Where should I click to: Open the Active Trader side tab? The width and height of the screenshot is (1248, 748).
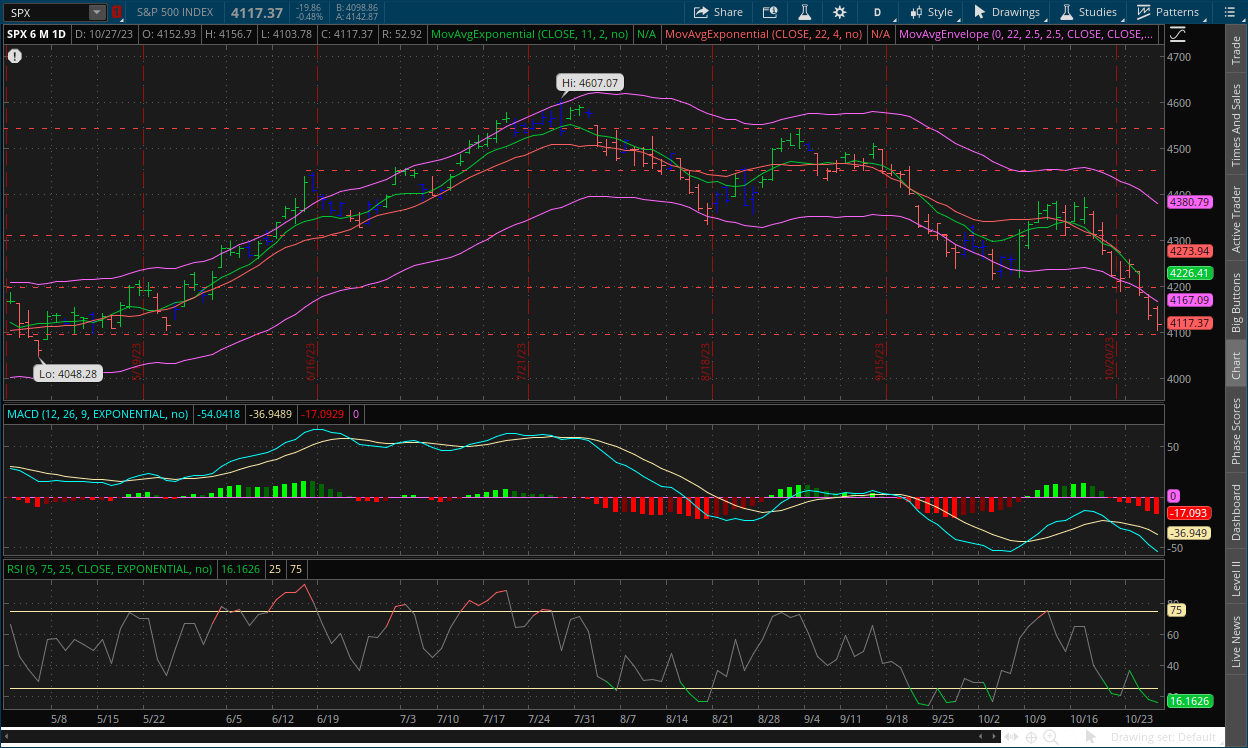(x=1236, y=219)
